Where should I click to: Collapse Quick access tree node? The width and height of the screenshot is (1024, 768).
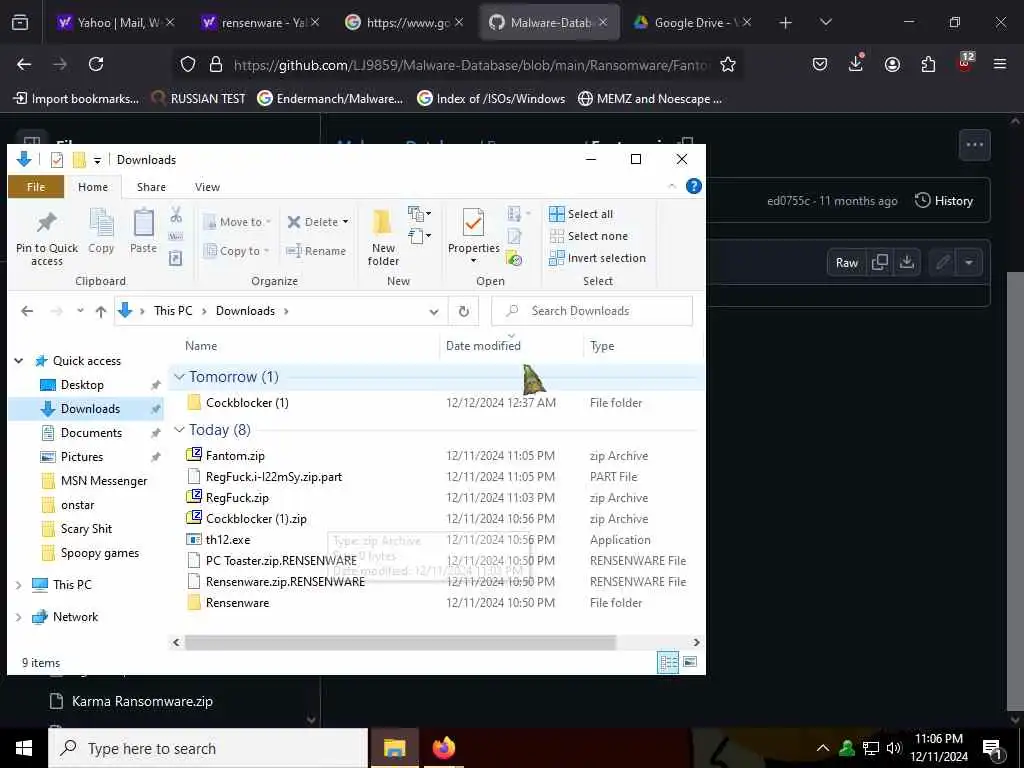[x=19, y=360]
